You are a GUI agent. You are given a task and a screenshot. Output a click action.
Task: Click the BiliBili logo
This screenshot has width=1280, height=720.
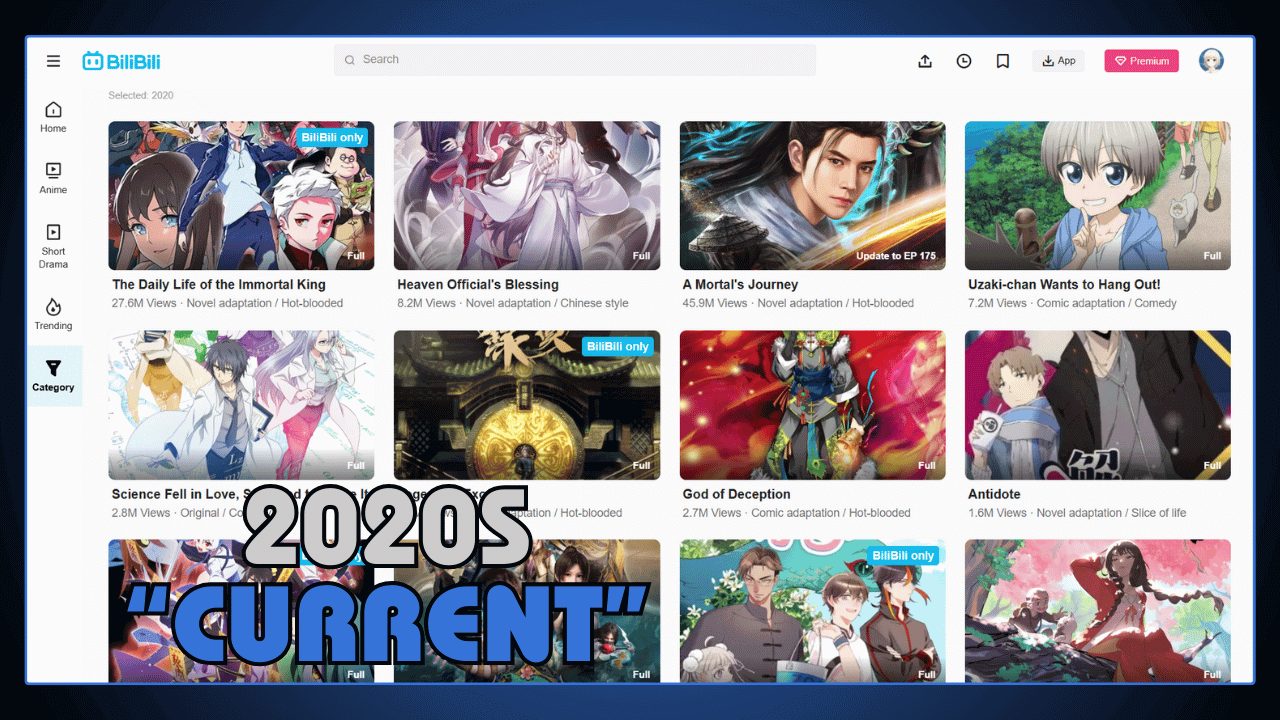121,61
